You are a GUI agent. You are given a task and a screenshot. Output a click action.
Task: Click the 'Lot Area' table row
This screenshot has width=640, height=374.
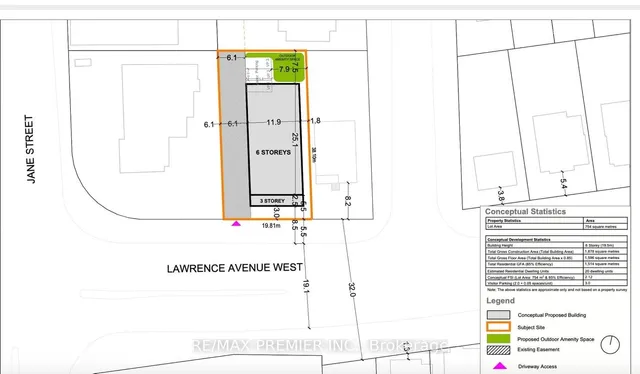[557, 226]
